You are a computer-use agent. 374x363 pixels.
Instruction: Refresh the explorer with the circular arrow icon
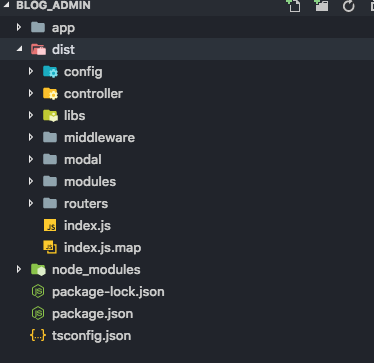[x=349, y=6]
